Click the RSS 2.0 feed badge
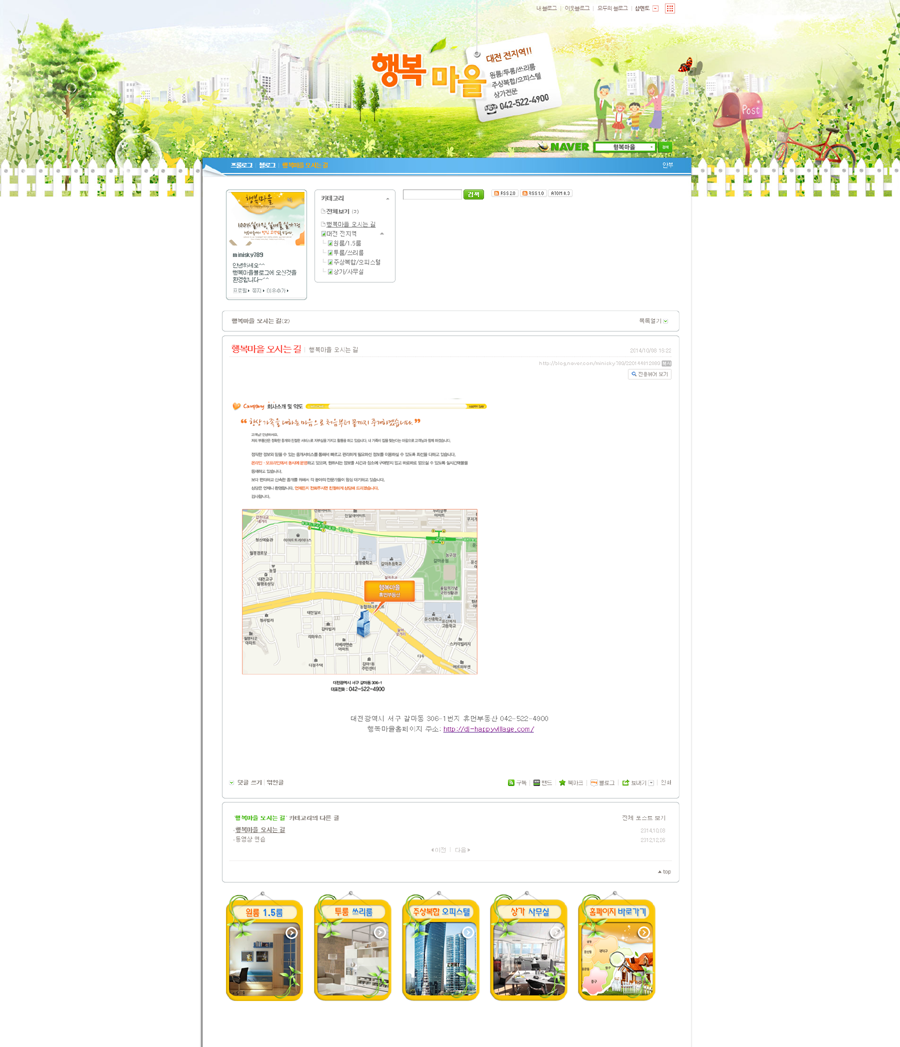 (x=505, y=193)
